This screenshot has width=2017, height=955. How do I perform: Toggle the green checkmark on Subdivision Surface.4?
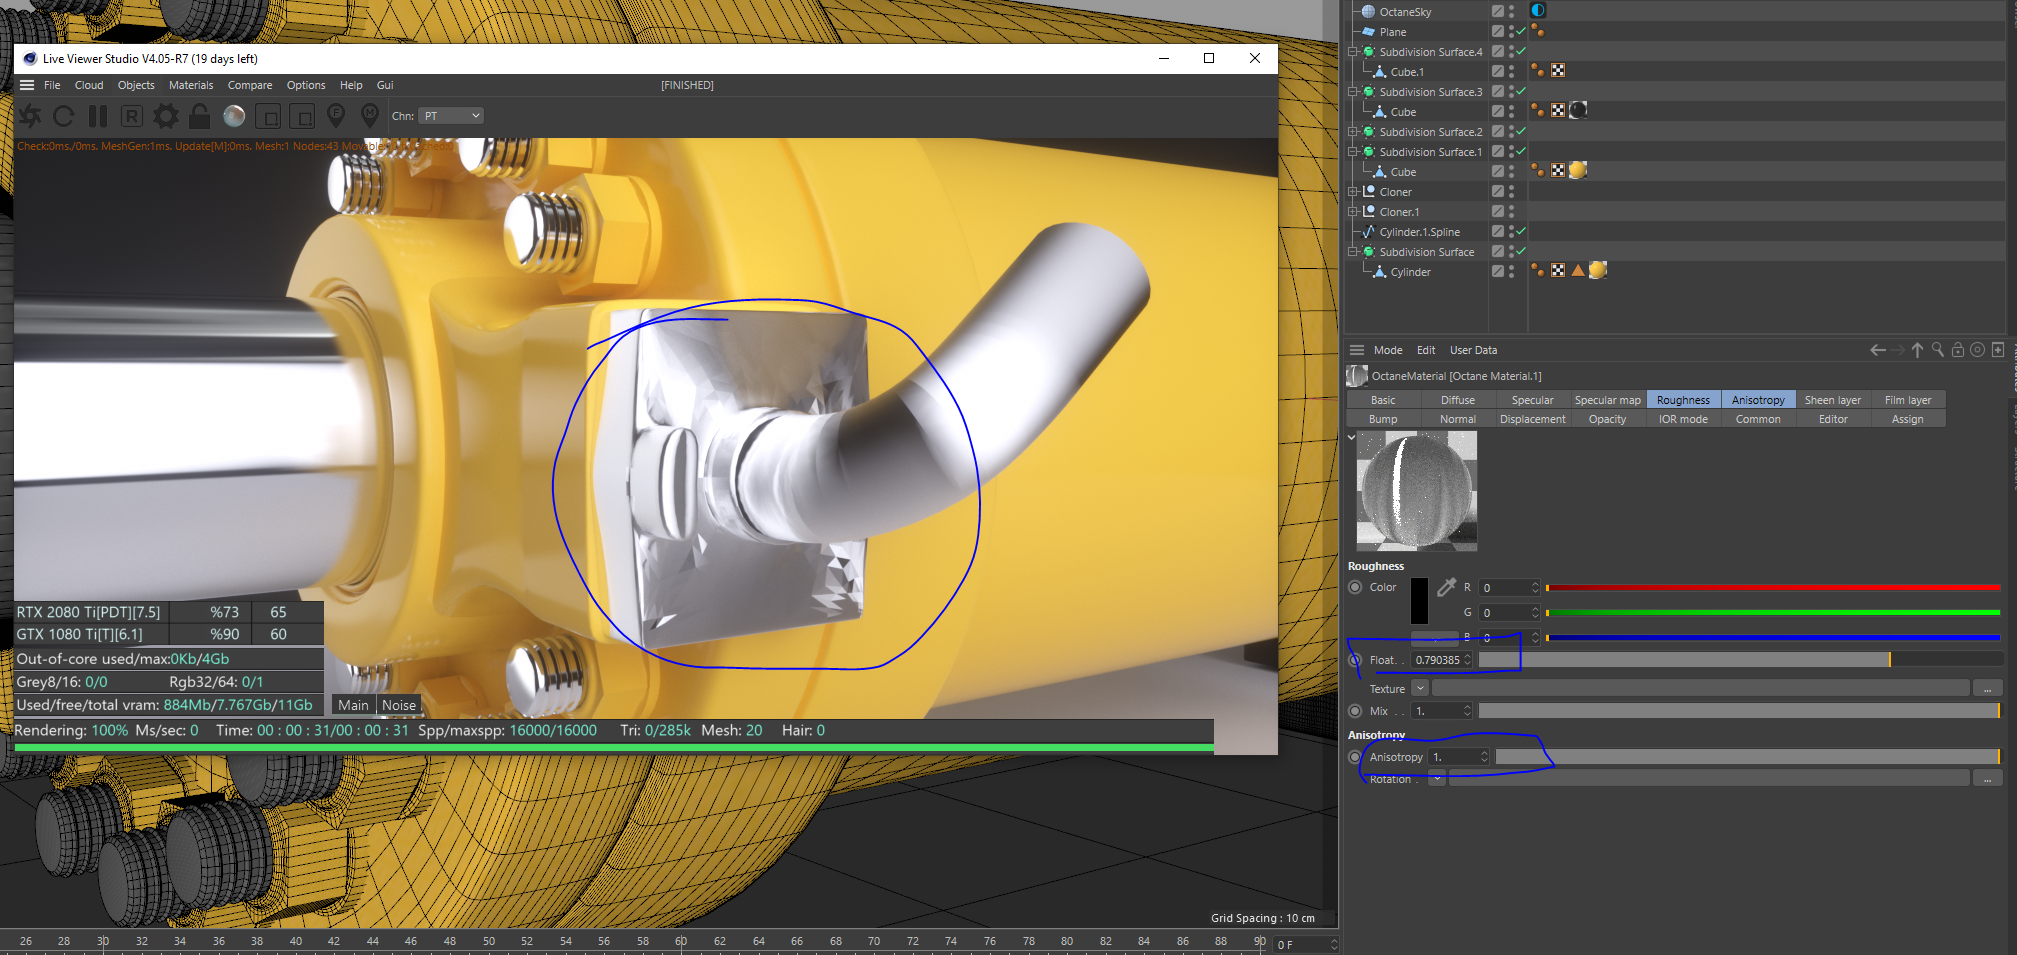(x=1521, y=51)
